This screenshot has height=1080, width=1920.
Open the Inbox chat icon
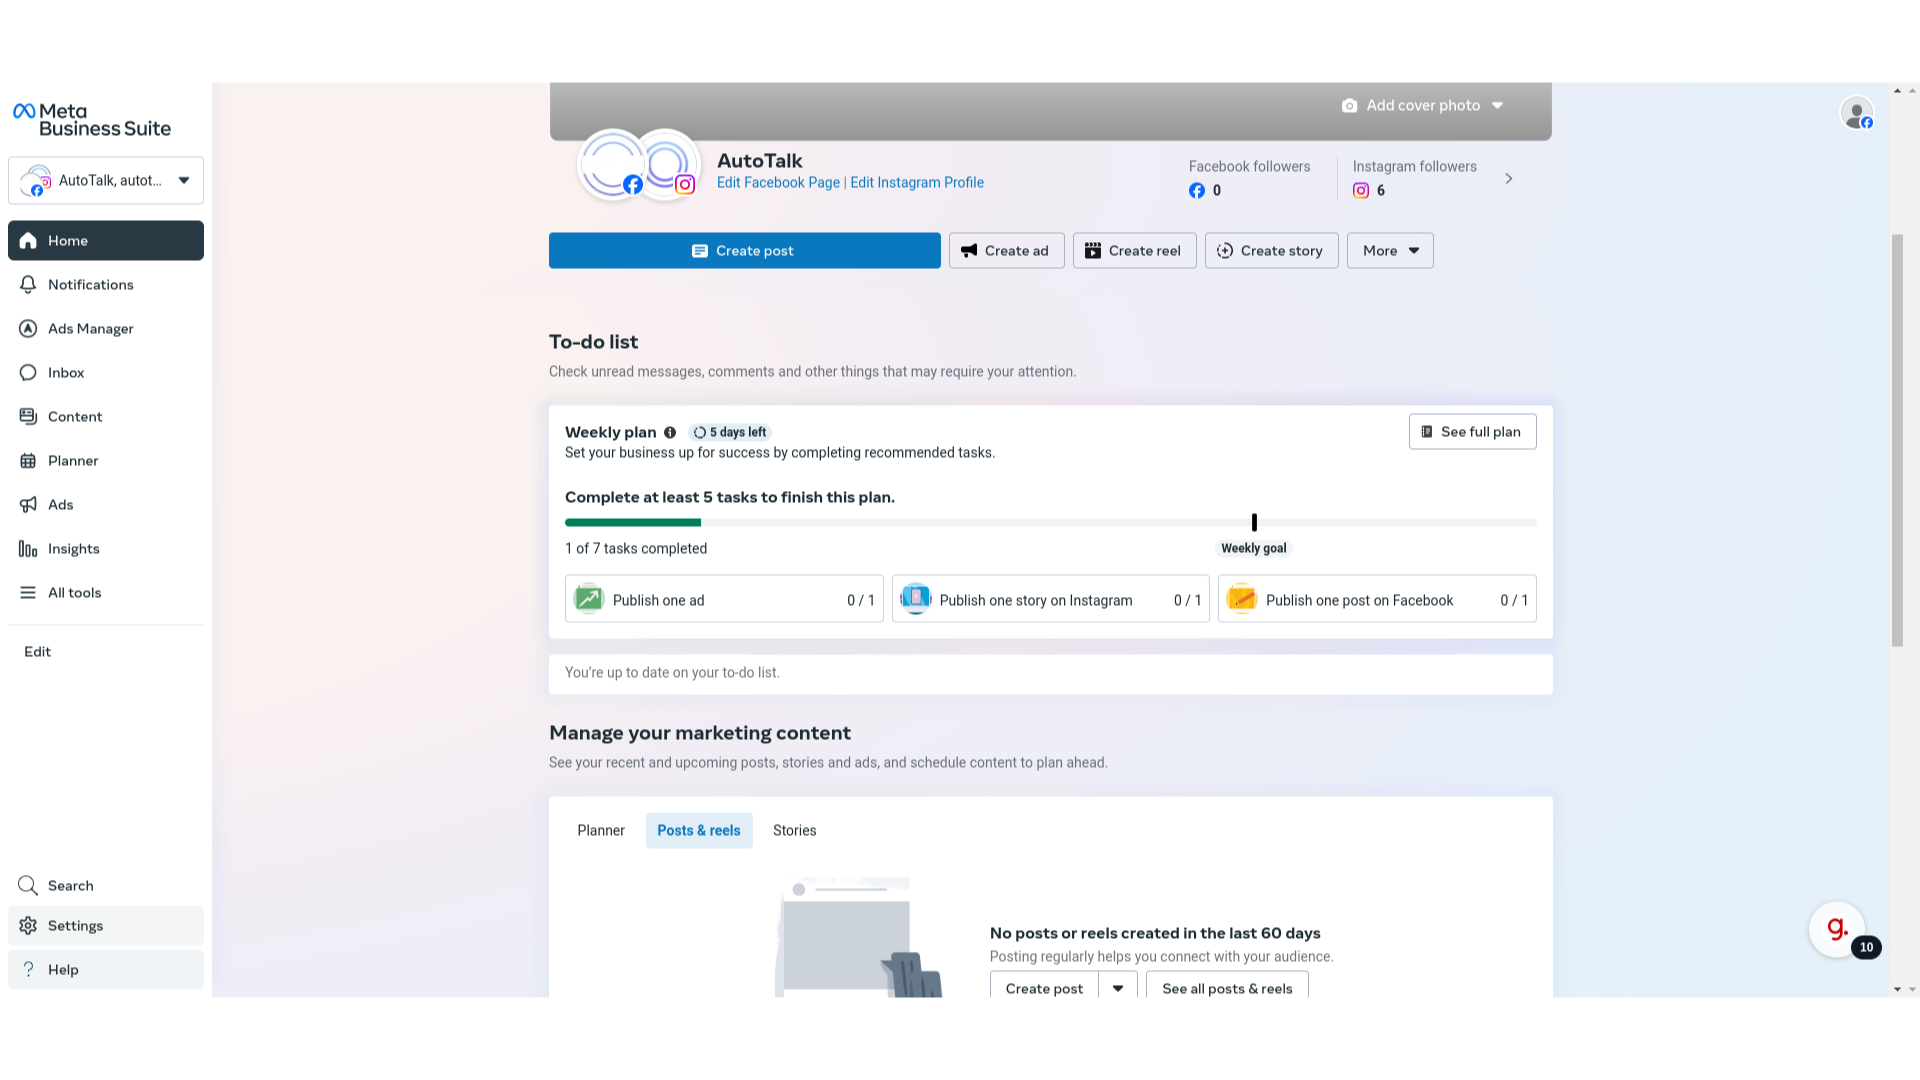tap(28, 373)
